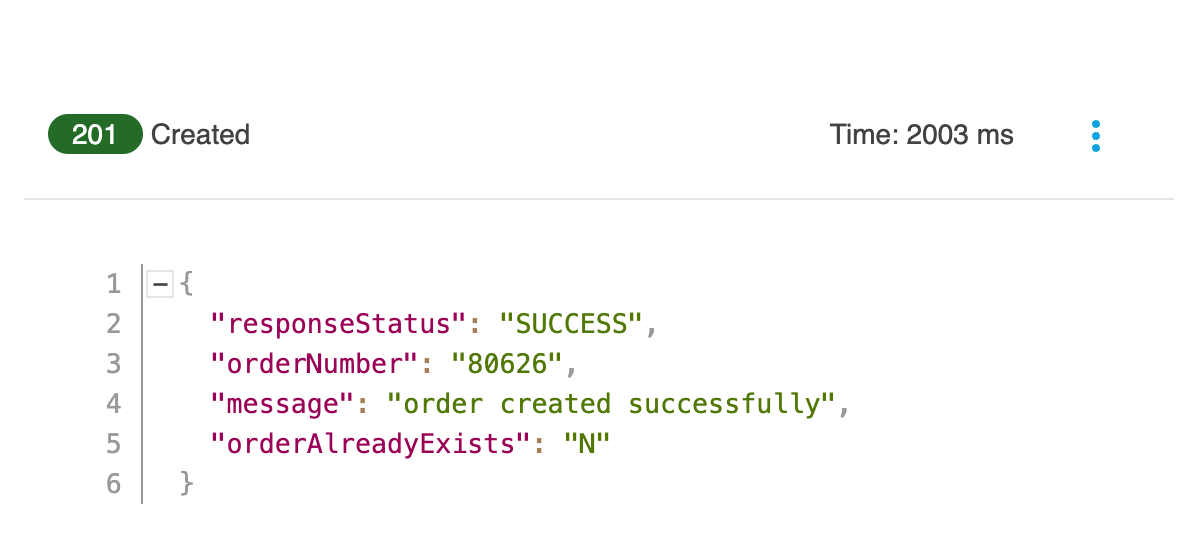Click the "order created successfully" value text
Image resolution: width=1182 pixels, height=552 pixels.
click(612, 405)
